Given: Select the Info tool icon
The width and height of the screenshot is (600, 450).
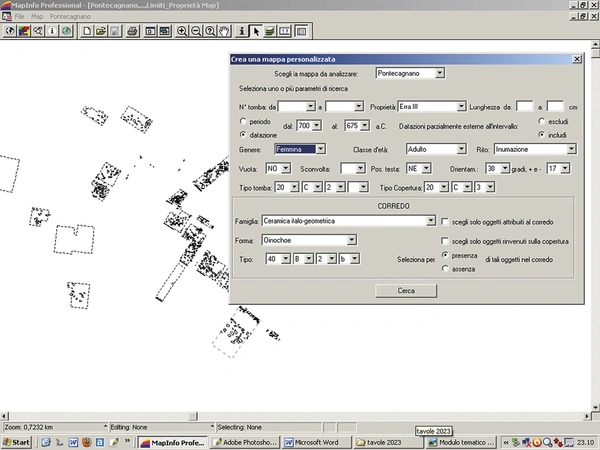Looking at the screenshot, I should click(242, 31).
